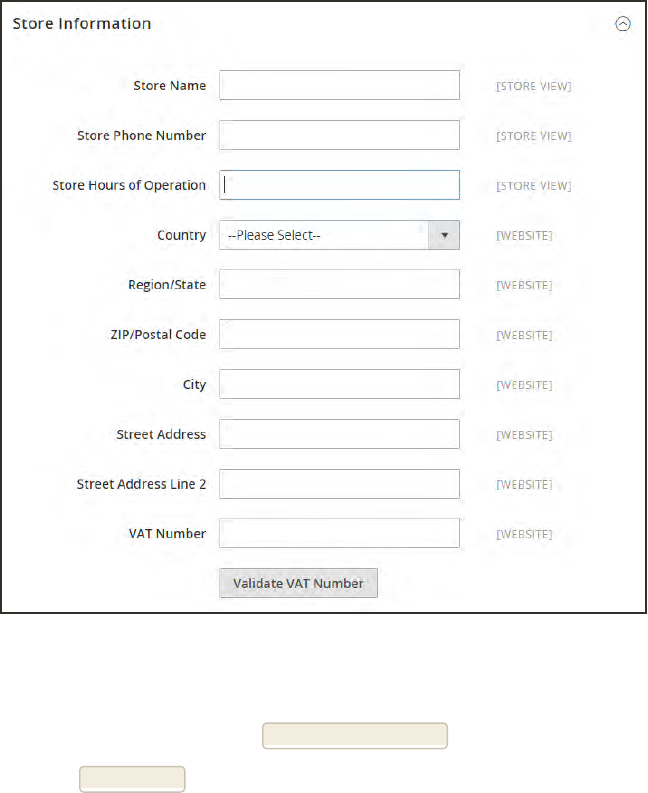The image size is (648, 793).
Task: Click the Region/State text box
Action: (x=339, y=285)
